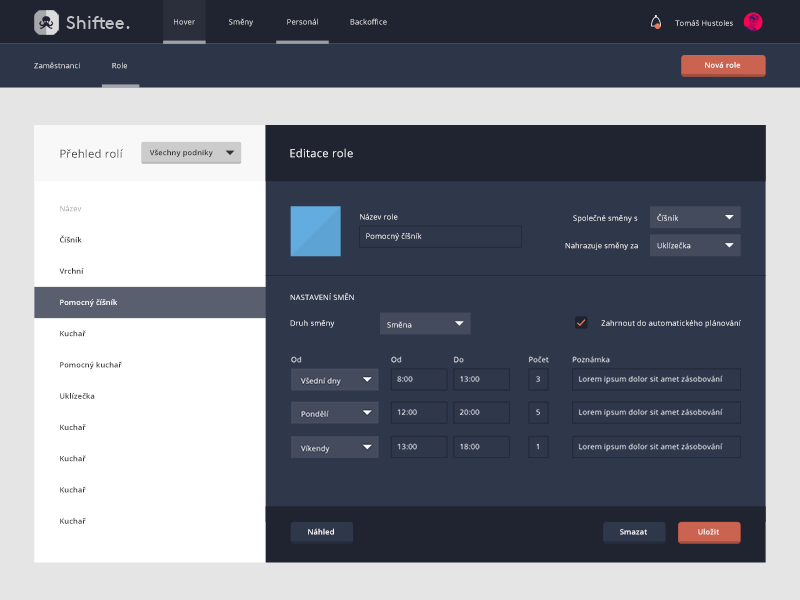
Task: Open the Nahrazuje směny za dropdown
Action: 695,245
